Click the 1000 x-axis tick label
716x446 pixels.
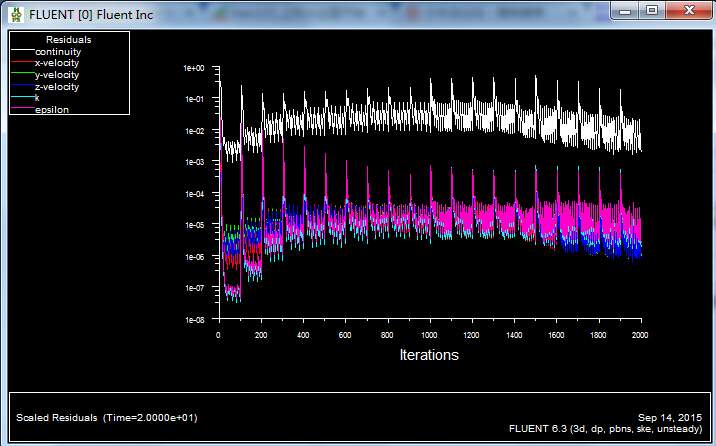429,335
